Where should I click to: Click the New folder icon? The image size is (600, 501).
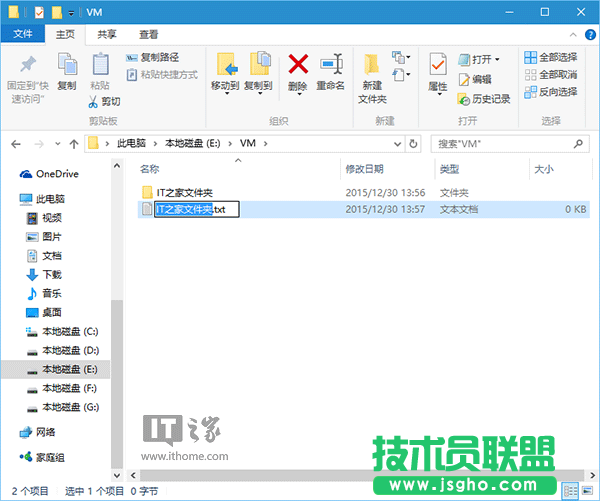(x=372, y=64)
